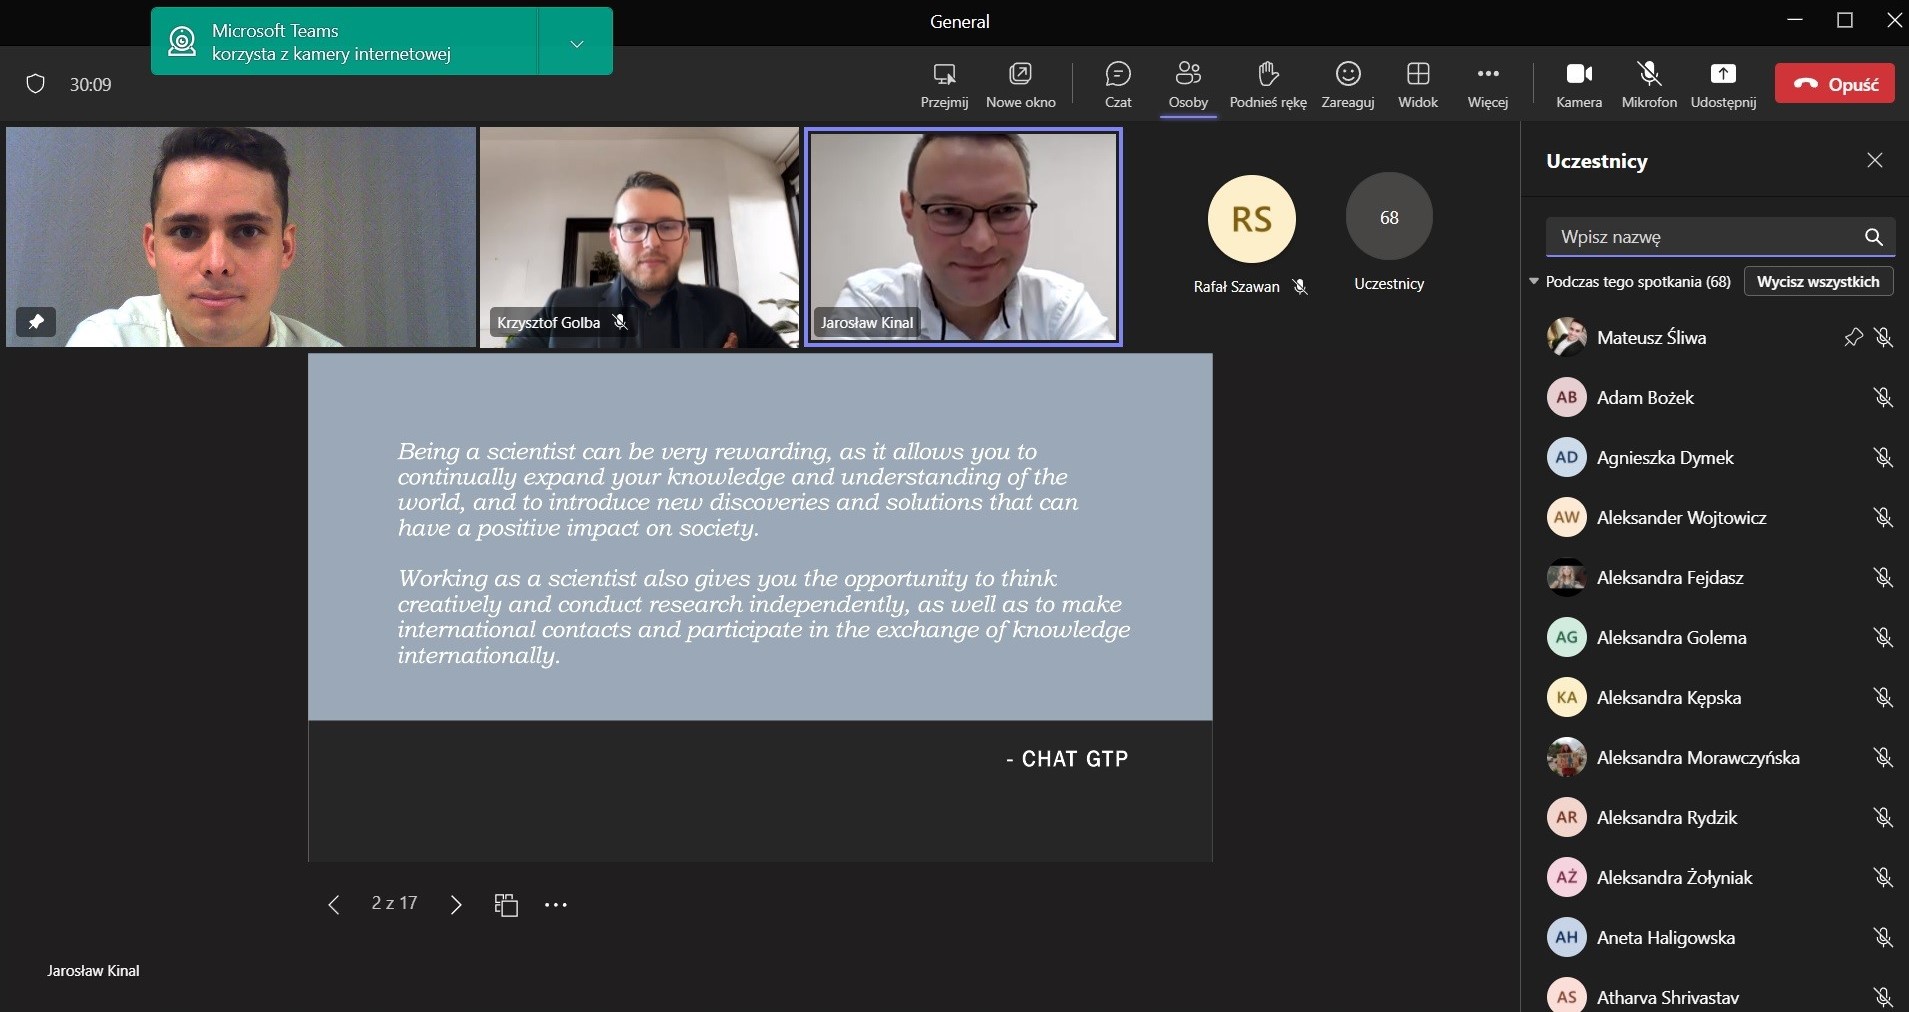The image size is (1909, 1012).
Task: Open slide options three-dot menu
Action: pos(556,905)
